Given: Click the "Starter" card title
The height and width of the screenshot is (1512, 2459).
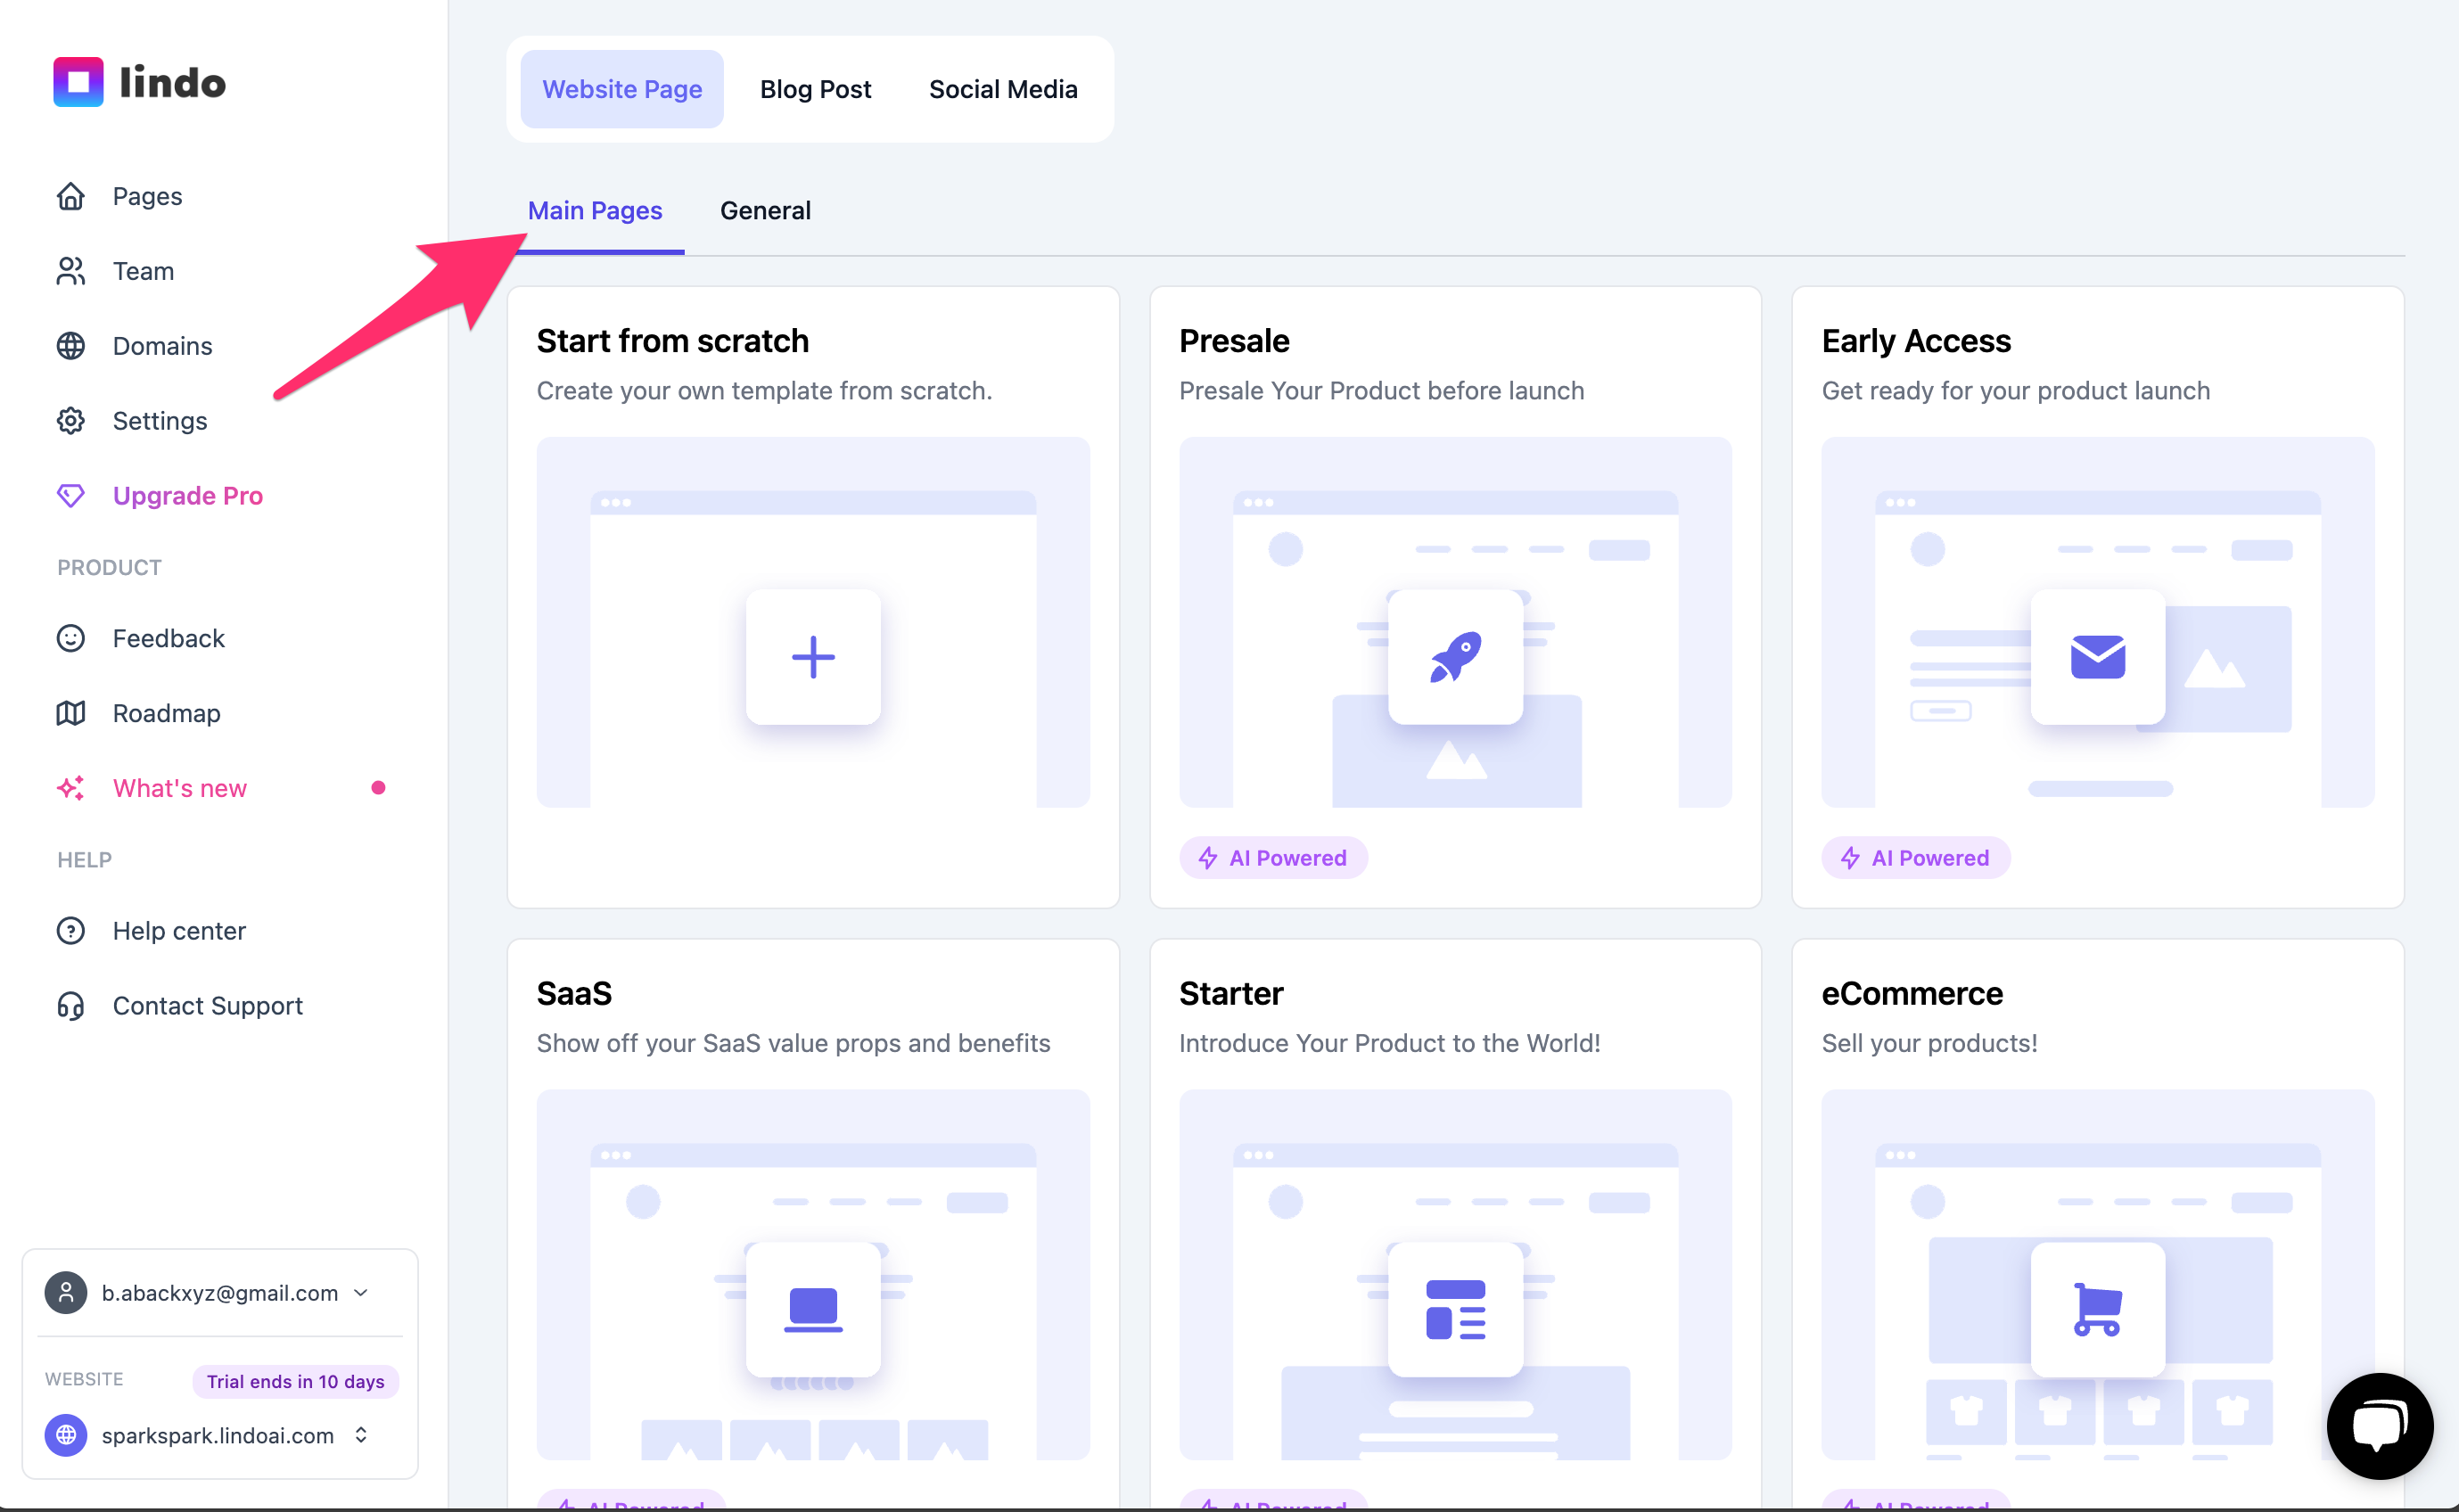Looking at the screenshot, I should pos(1231,993).
